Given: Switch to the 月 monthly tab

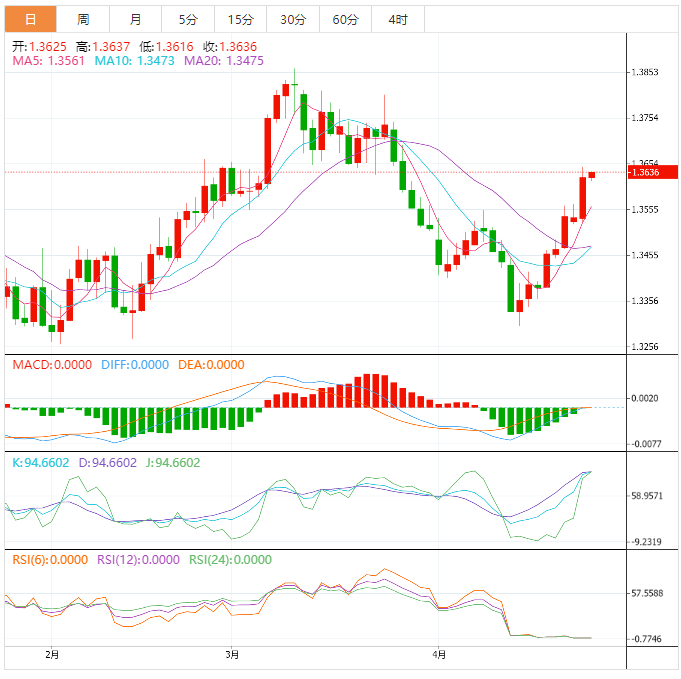Looking at the screenshot, I should click(136, 19).
